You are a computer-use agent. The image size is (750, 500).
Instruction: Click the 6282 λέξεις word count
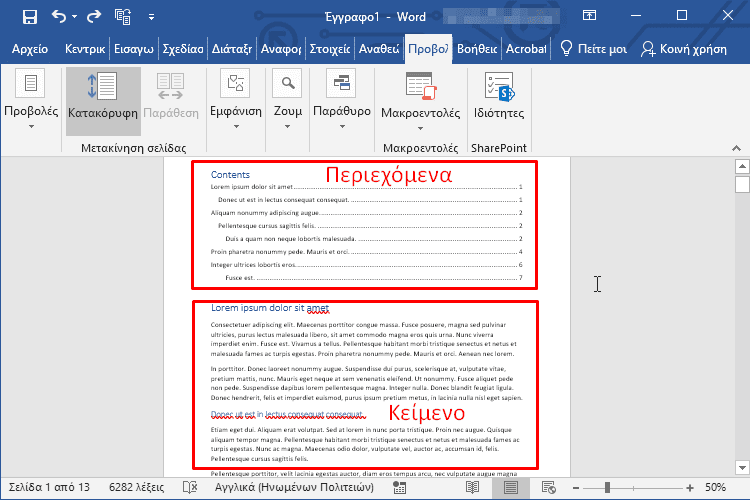[136, 488]
